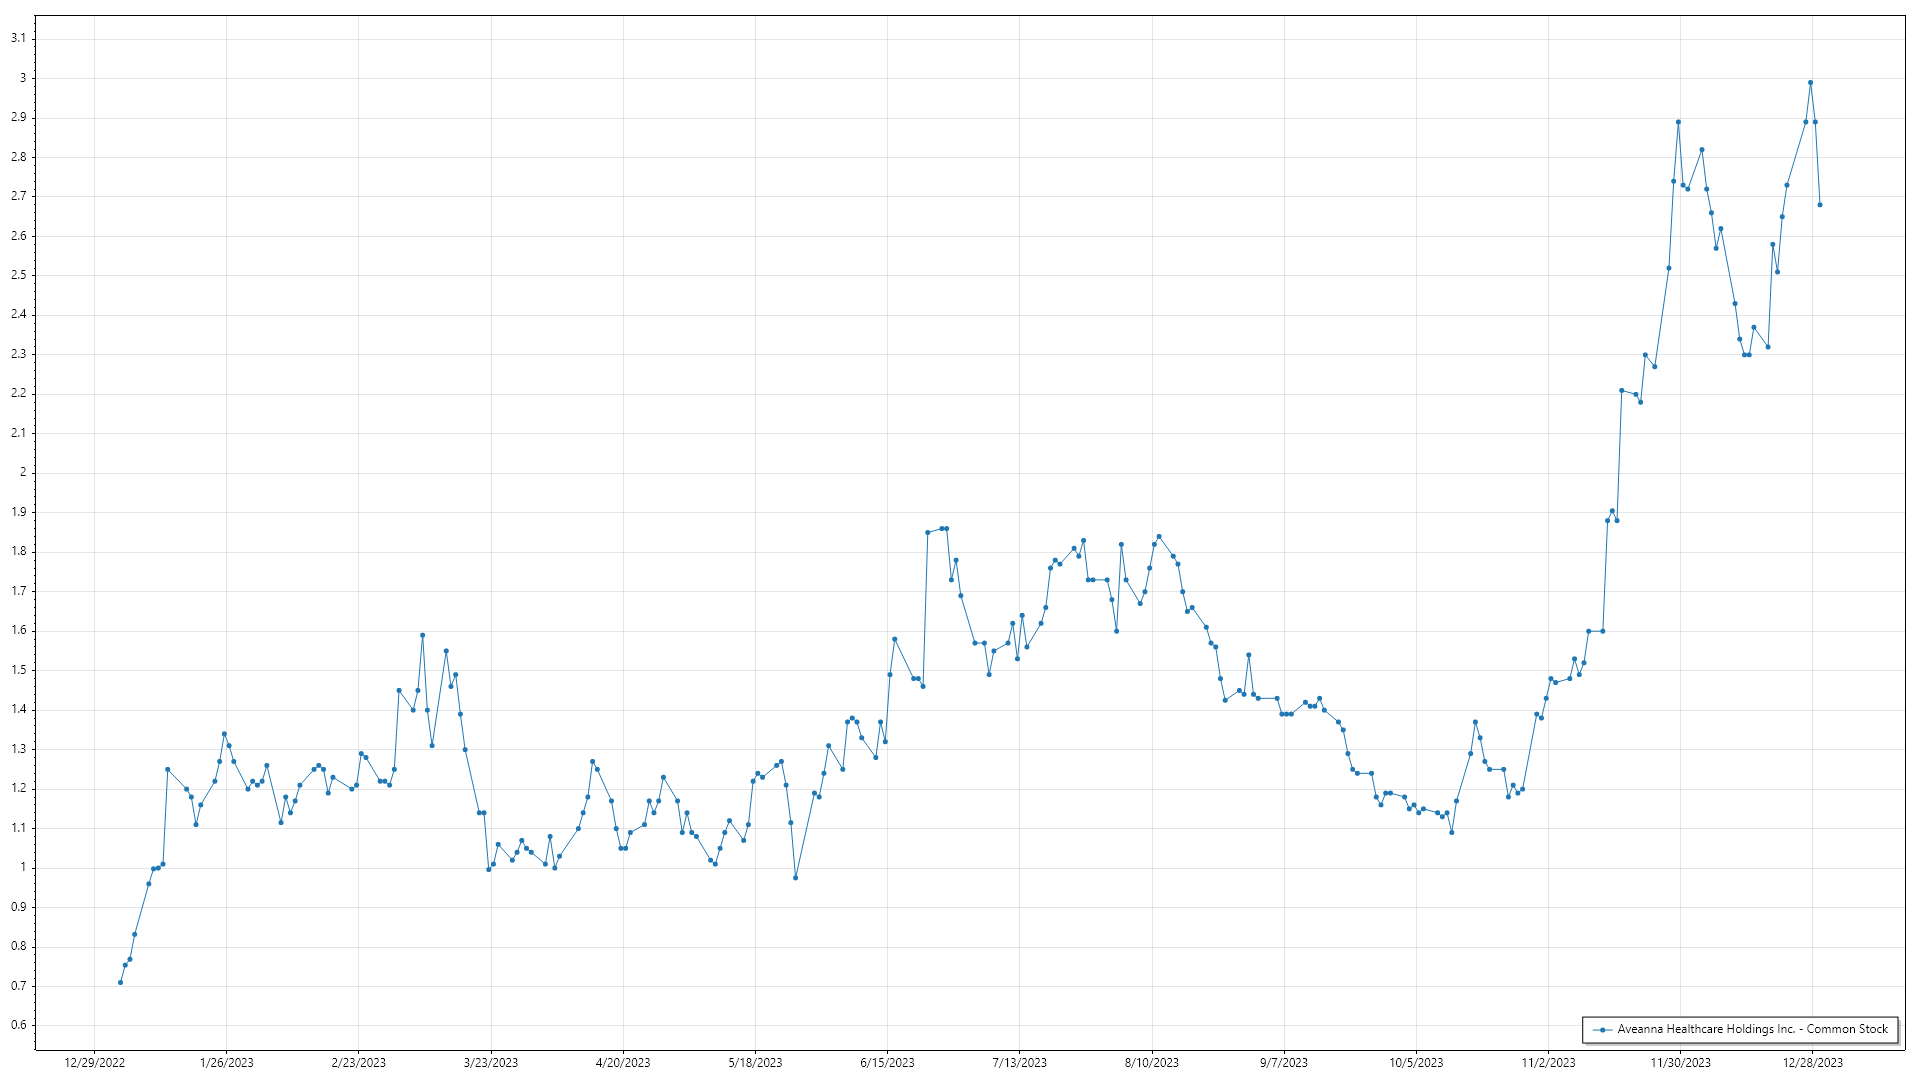Click the 1.84 peak point after 8/10/2023
Image resolution: width=1920 pixels, height=1080 pixels.
pyautogui.click(x=1159, y=537)
